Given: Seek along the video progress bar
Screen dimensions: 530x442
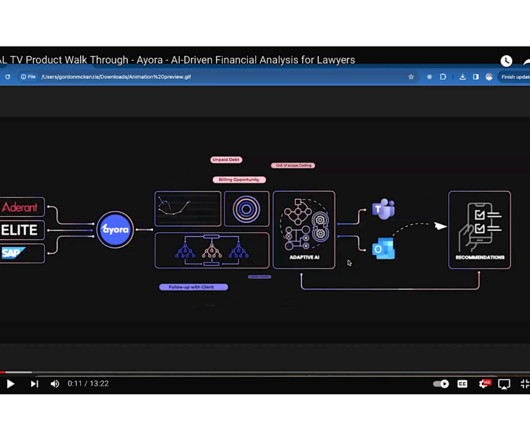Looking at the screenshot, I should 265,372.
